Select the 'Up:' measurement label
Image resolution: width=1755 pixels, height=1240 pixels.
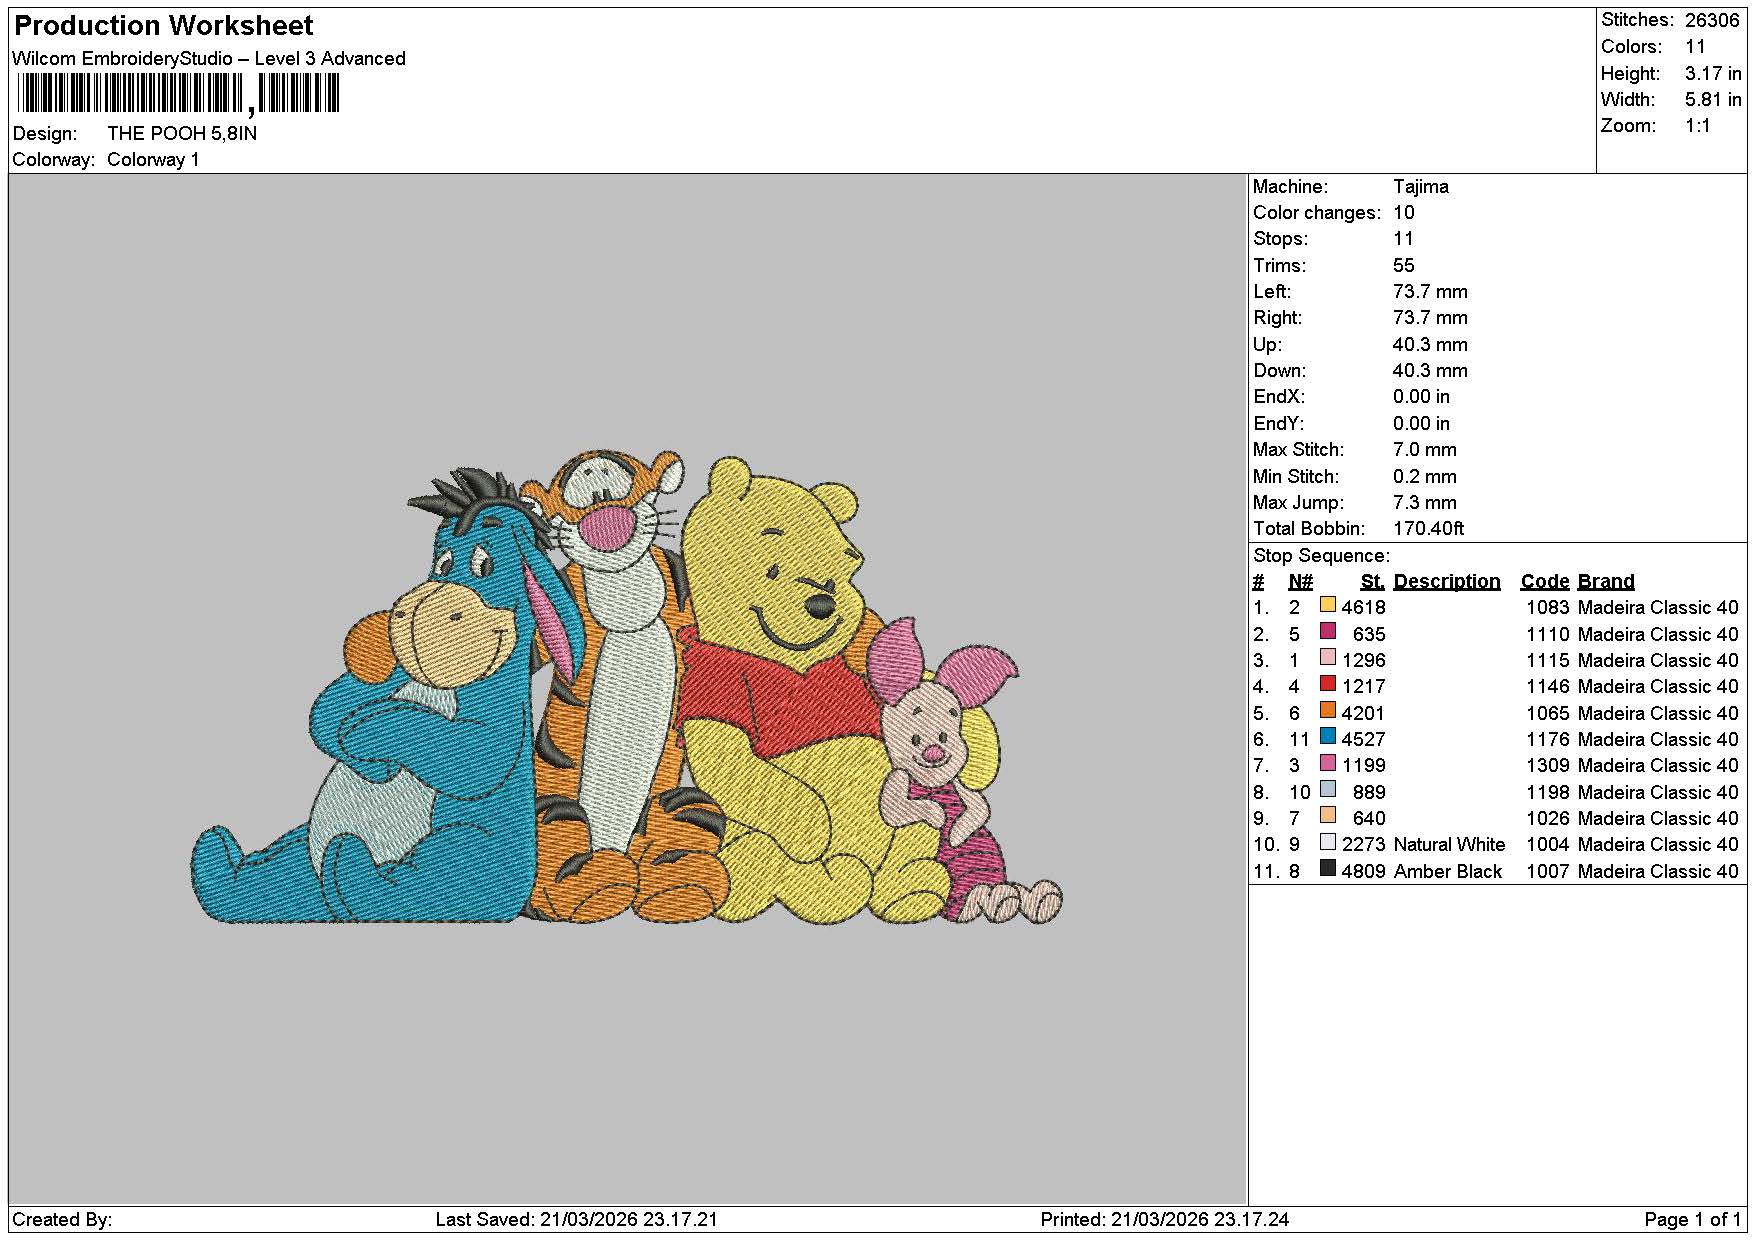point(1267,345)
